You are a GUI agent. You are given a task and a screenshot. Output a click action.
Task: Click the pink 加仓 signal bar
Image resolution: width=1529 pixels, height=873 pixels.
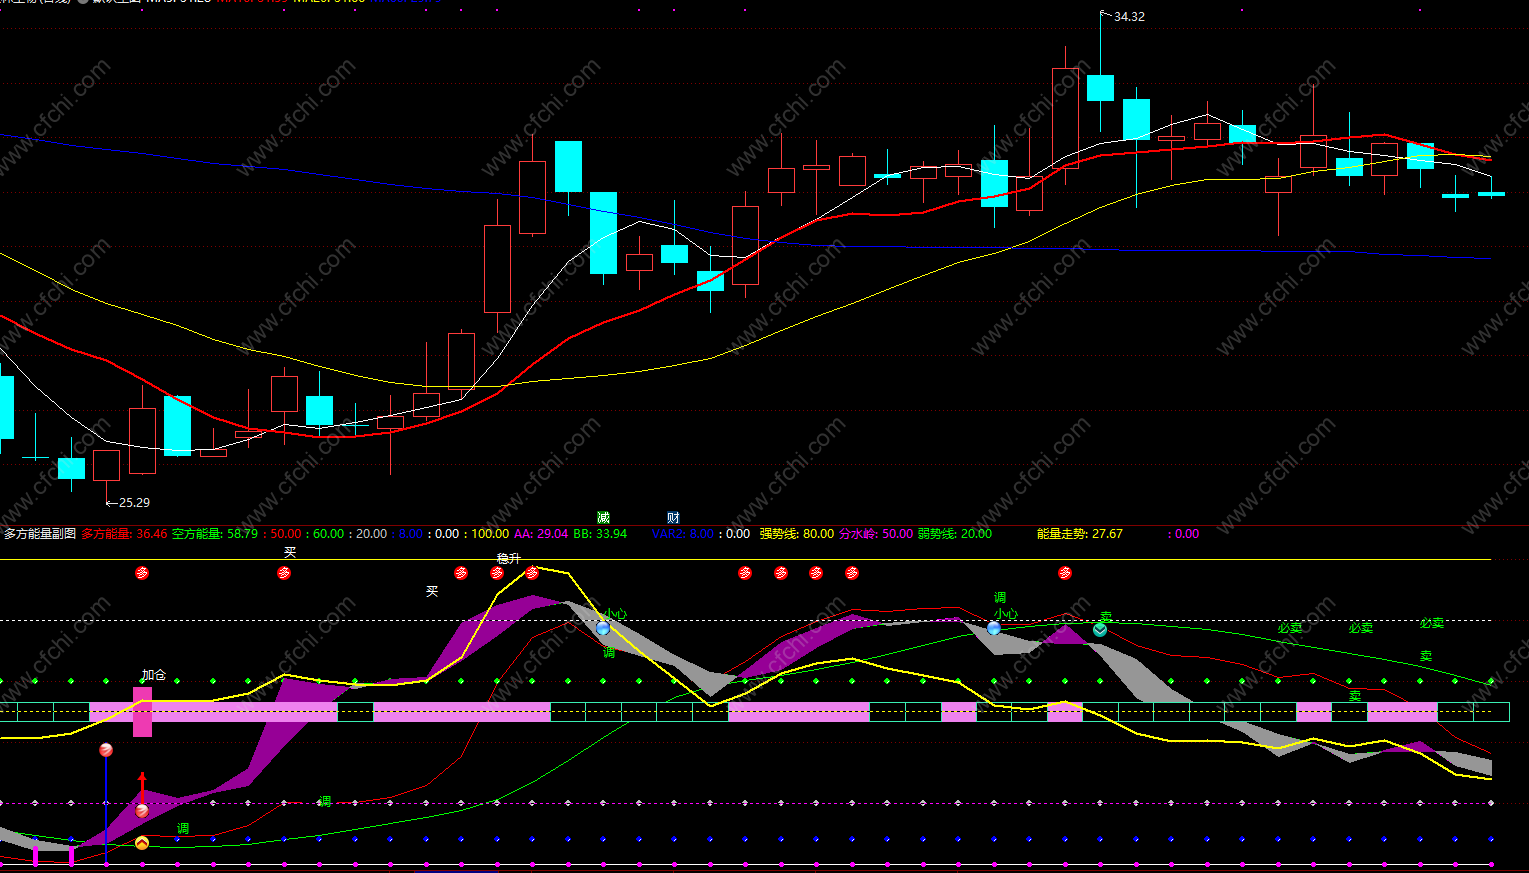142,711
